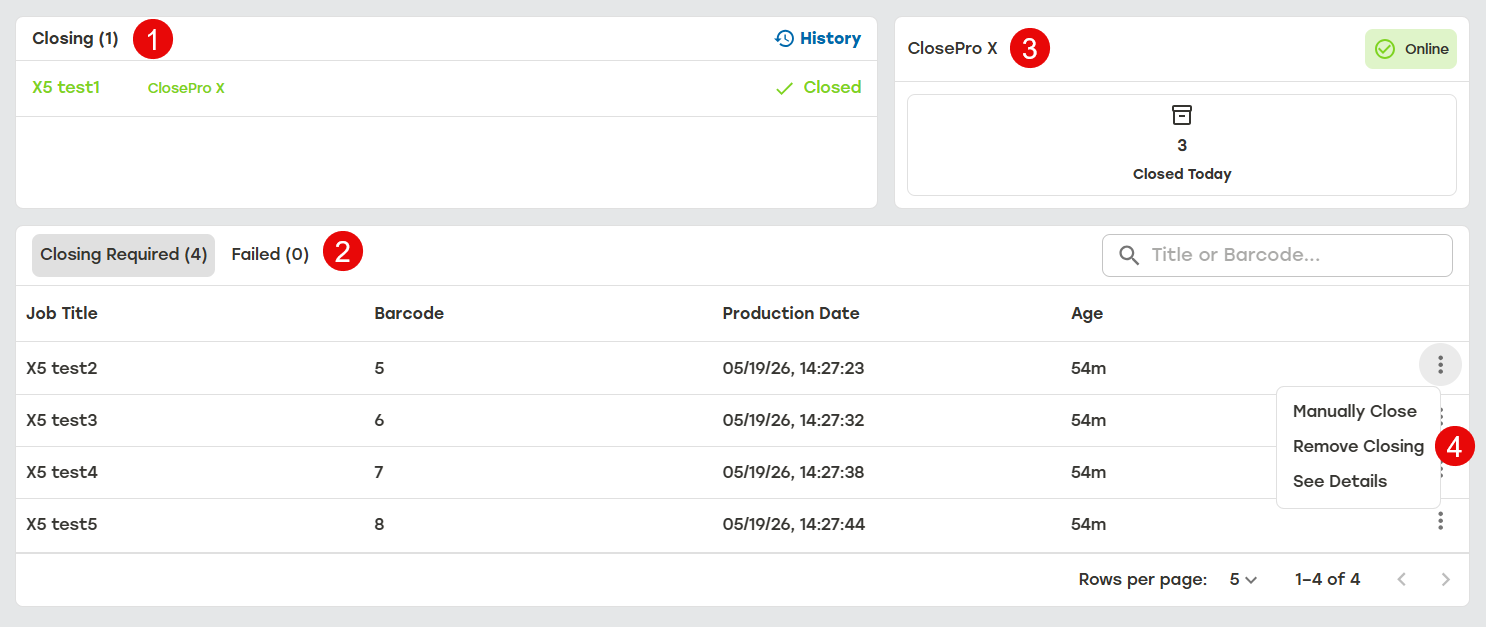Image resolution: width=1486 pixels, height=627 pixels.
Task: Click the Online checkmark circle icon
Action: click(x=1385, y=49)
